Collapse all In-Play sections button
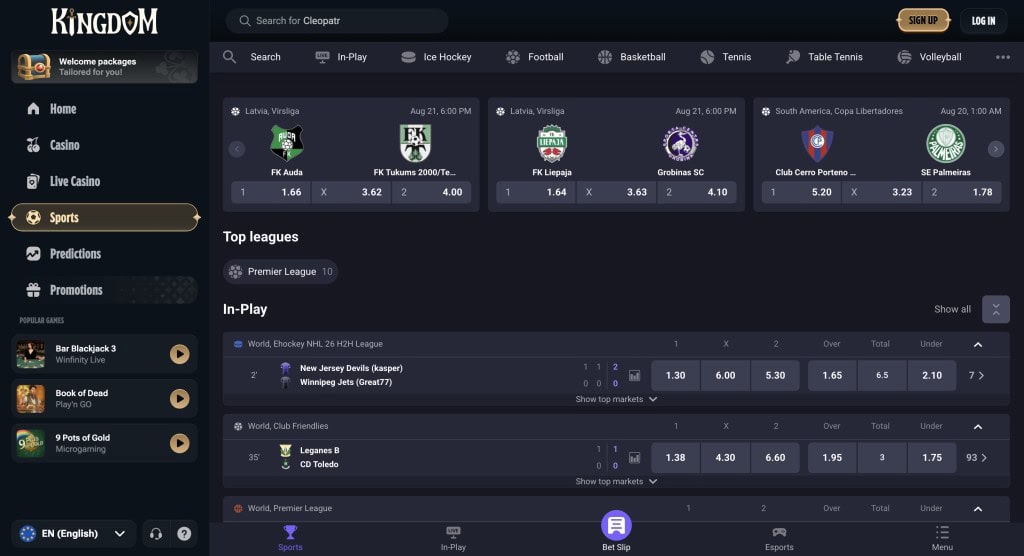The image size is (1024, 556). click(x=996, y=310)
